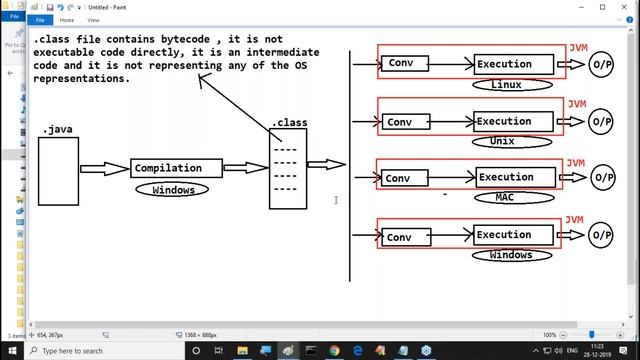Click the selection size icon in status bar
Screen dimensions: 640x360
coord(106,335)
